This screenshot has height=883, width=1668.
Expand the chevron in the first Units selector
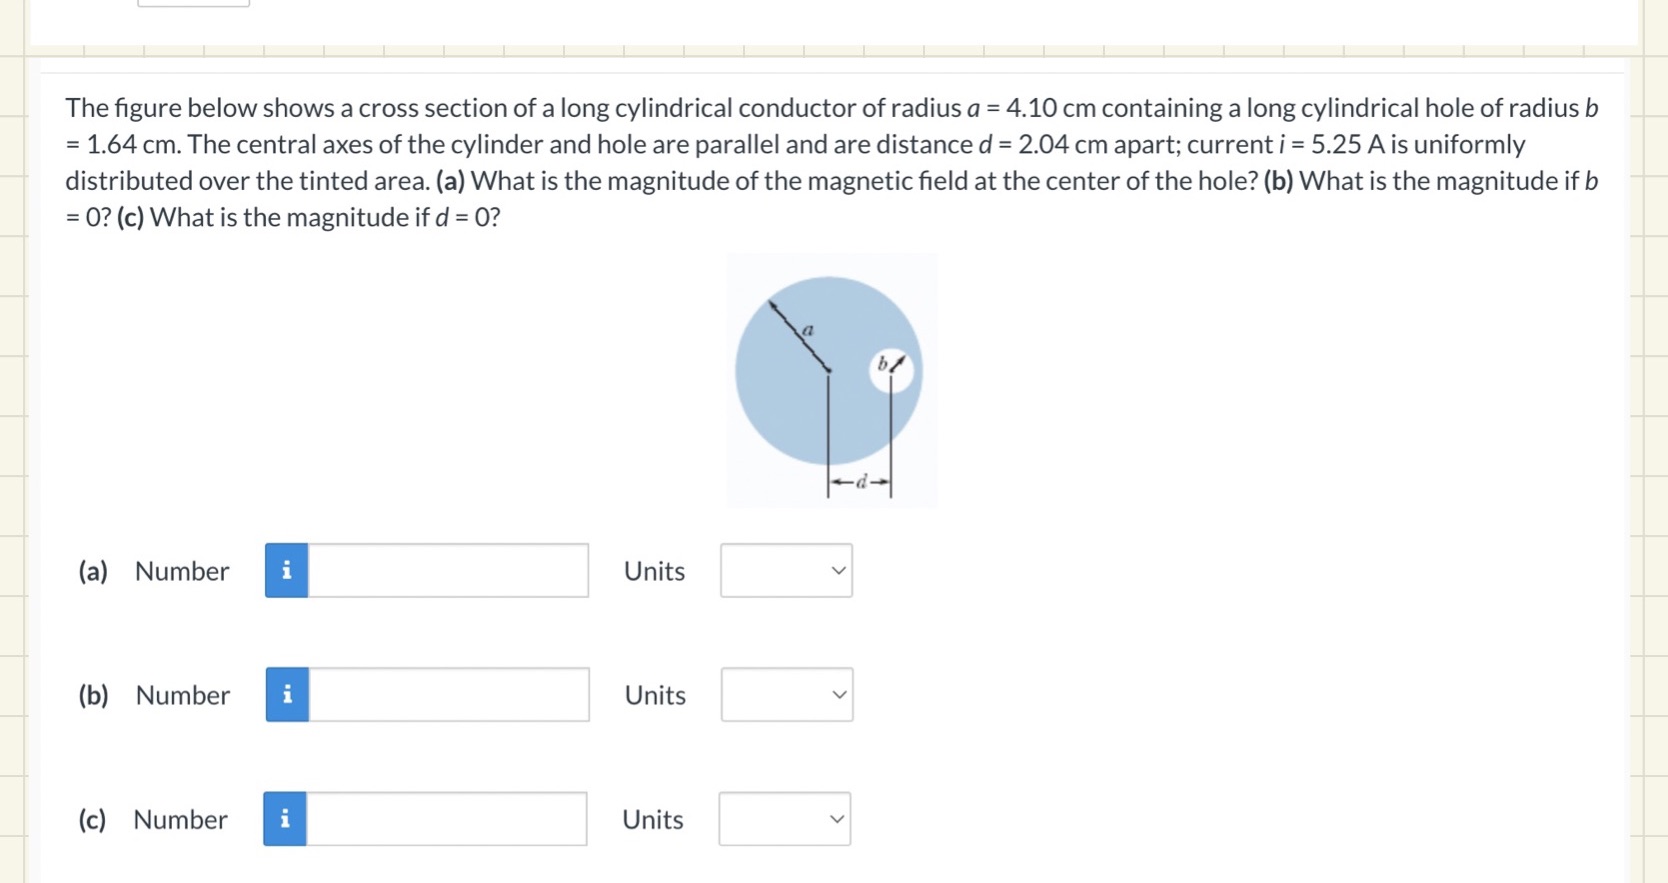838,570
